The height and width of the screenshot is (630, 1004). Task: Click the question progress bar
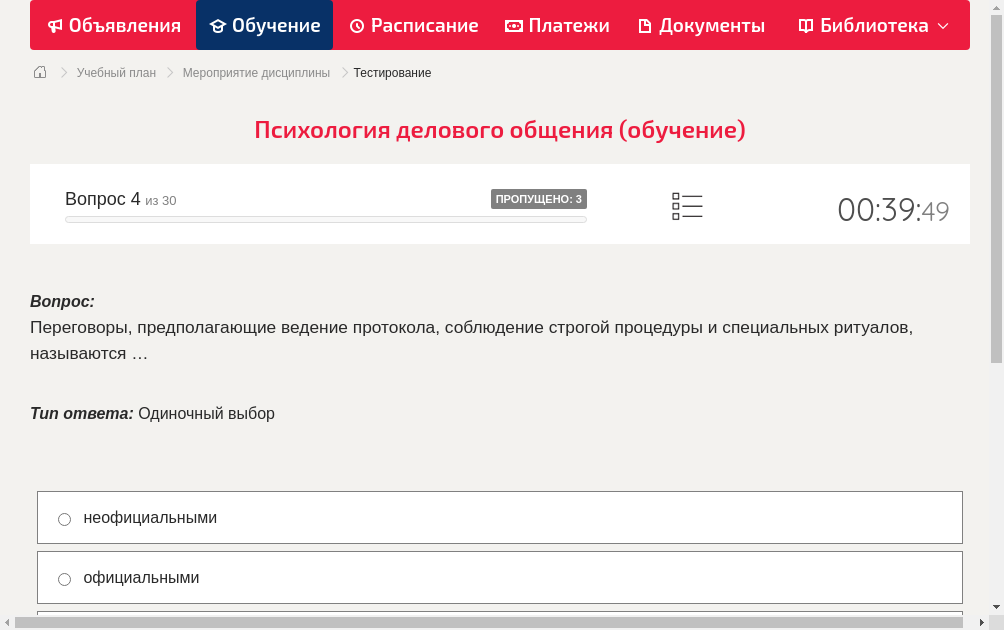click(325, 219)
